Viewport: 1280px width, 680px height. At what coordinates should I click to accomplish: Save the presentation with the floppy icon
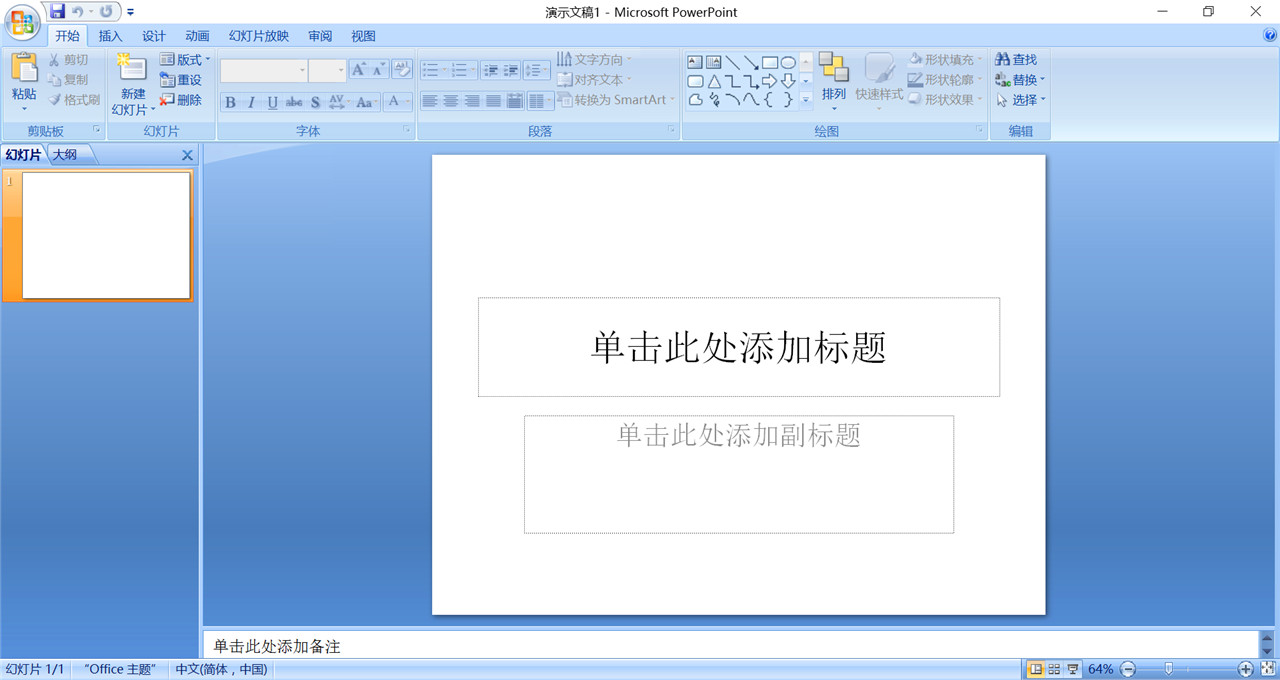tap(57, 11)
